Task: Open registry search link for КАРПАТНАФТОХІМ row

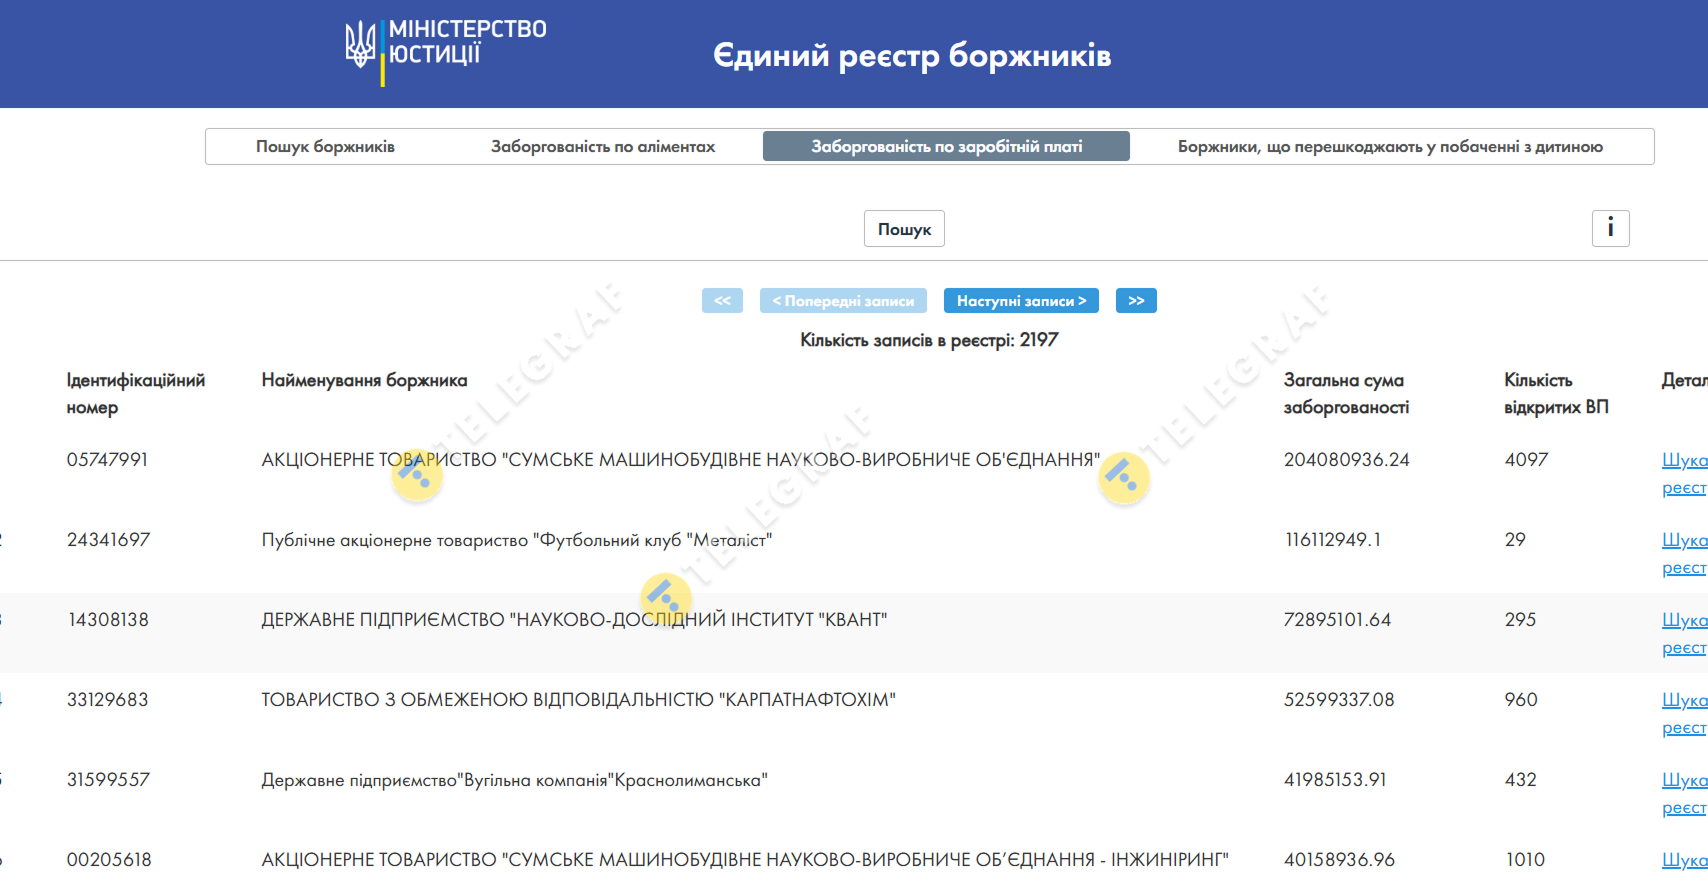Action: pyautogui.click(x=1684, y=714)
